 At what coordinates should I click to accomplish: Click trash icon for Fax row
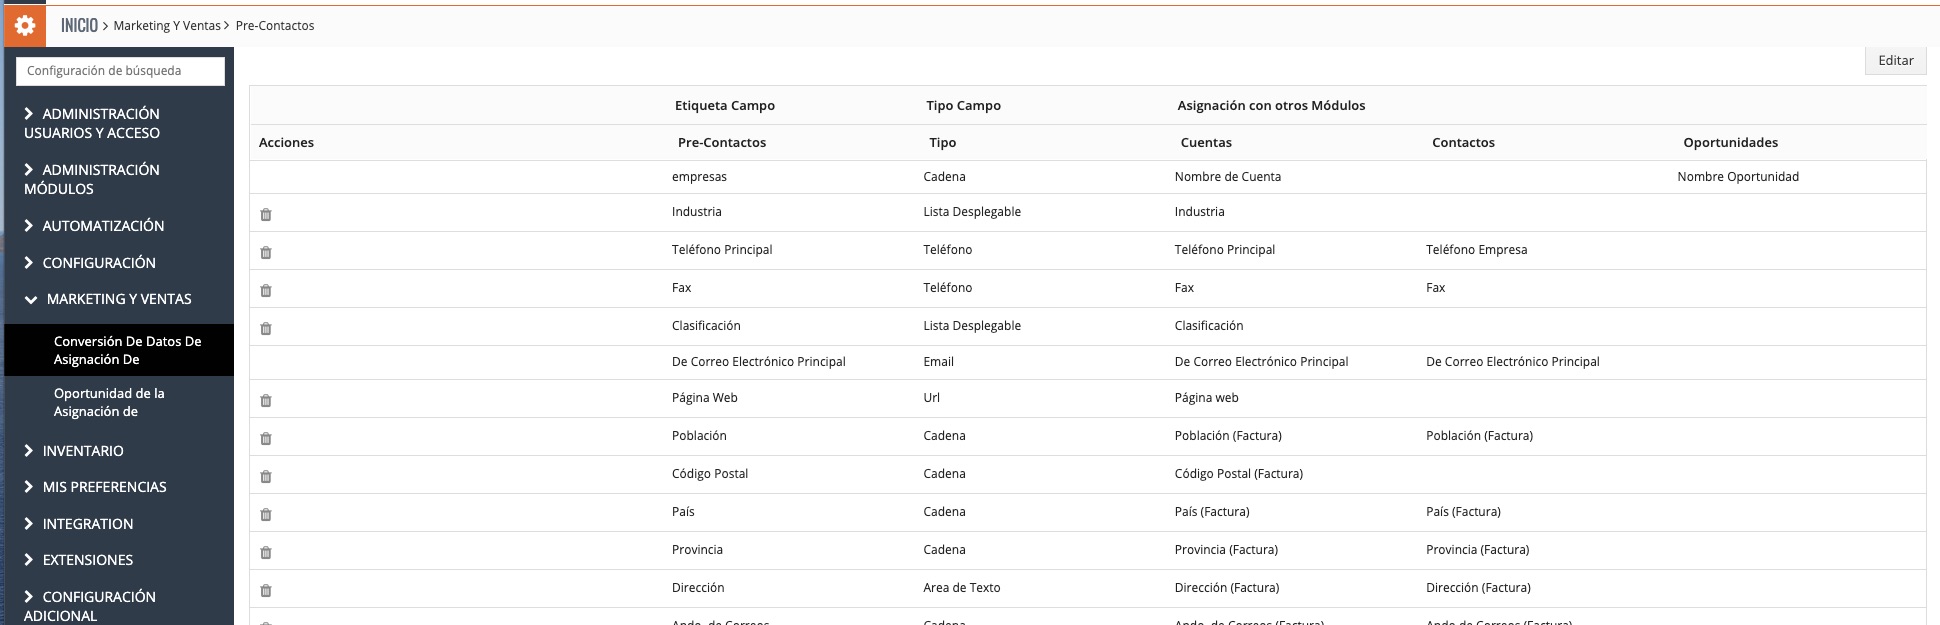[266, 290]
